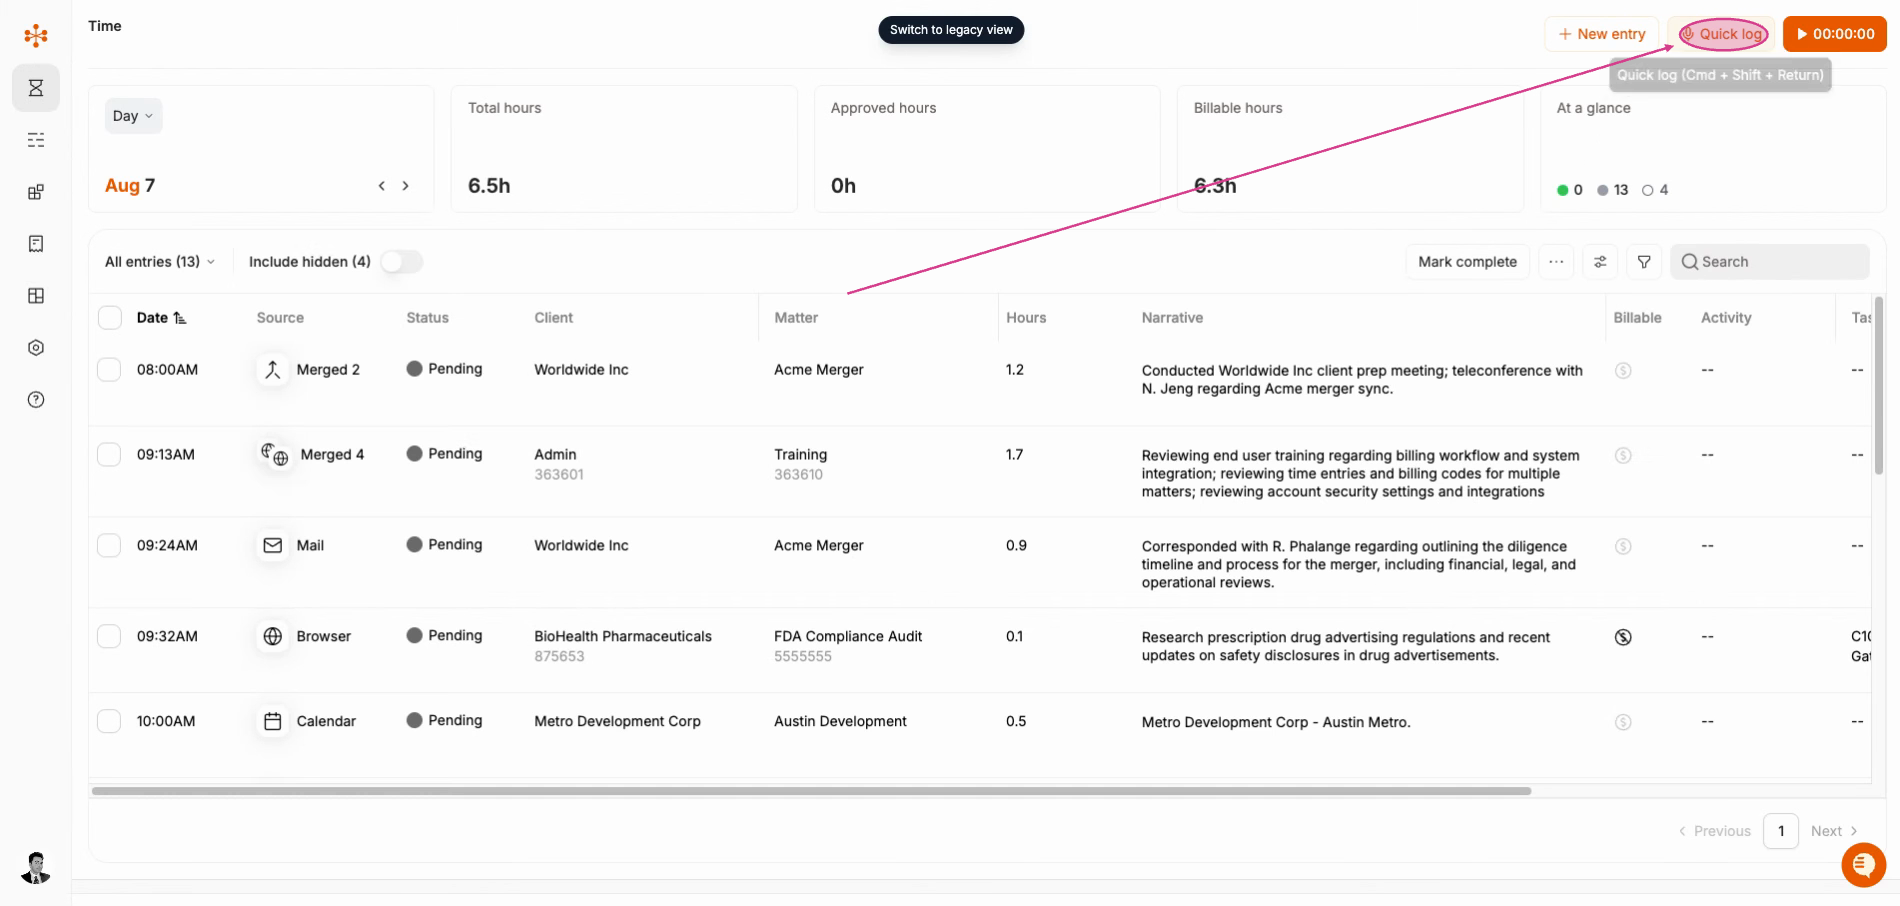Viewport: 1900px width, 906px height.
Task: Click the help question mark sidebar icon
Action: coord(36,400)
